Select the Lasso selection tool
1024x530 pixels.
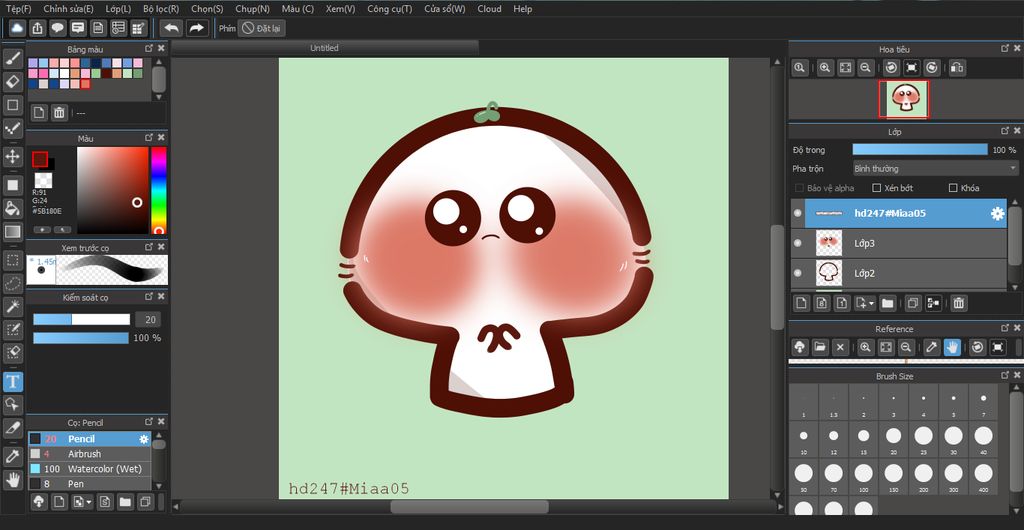[x=13, y=284]
